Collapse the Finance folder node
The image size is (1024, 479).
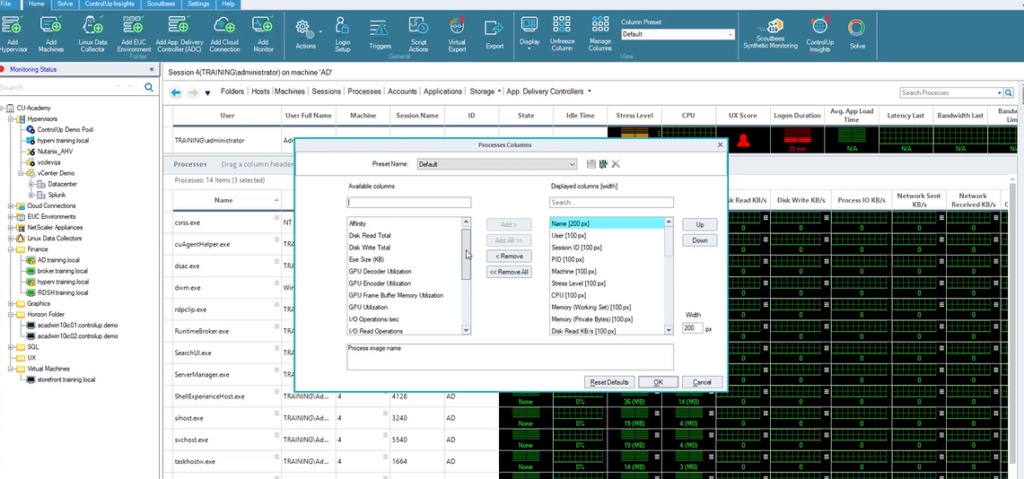[x=12, y=249]
